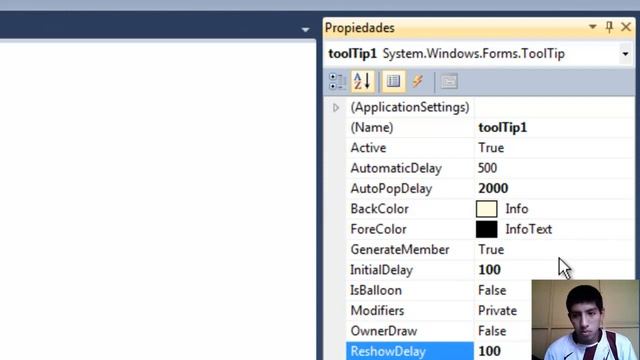
Task: Click the ForeColor value text InfoText
Action: click(529, 229)
